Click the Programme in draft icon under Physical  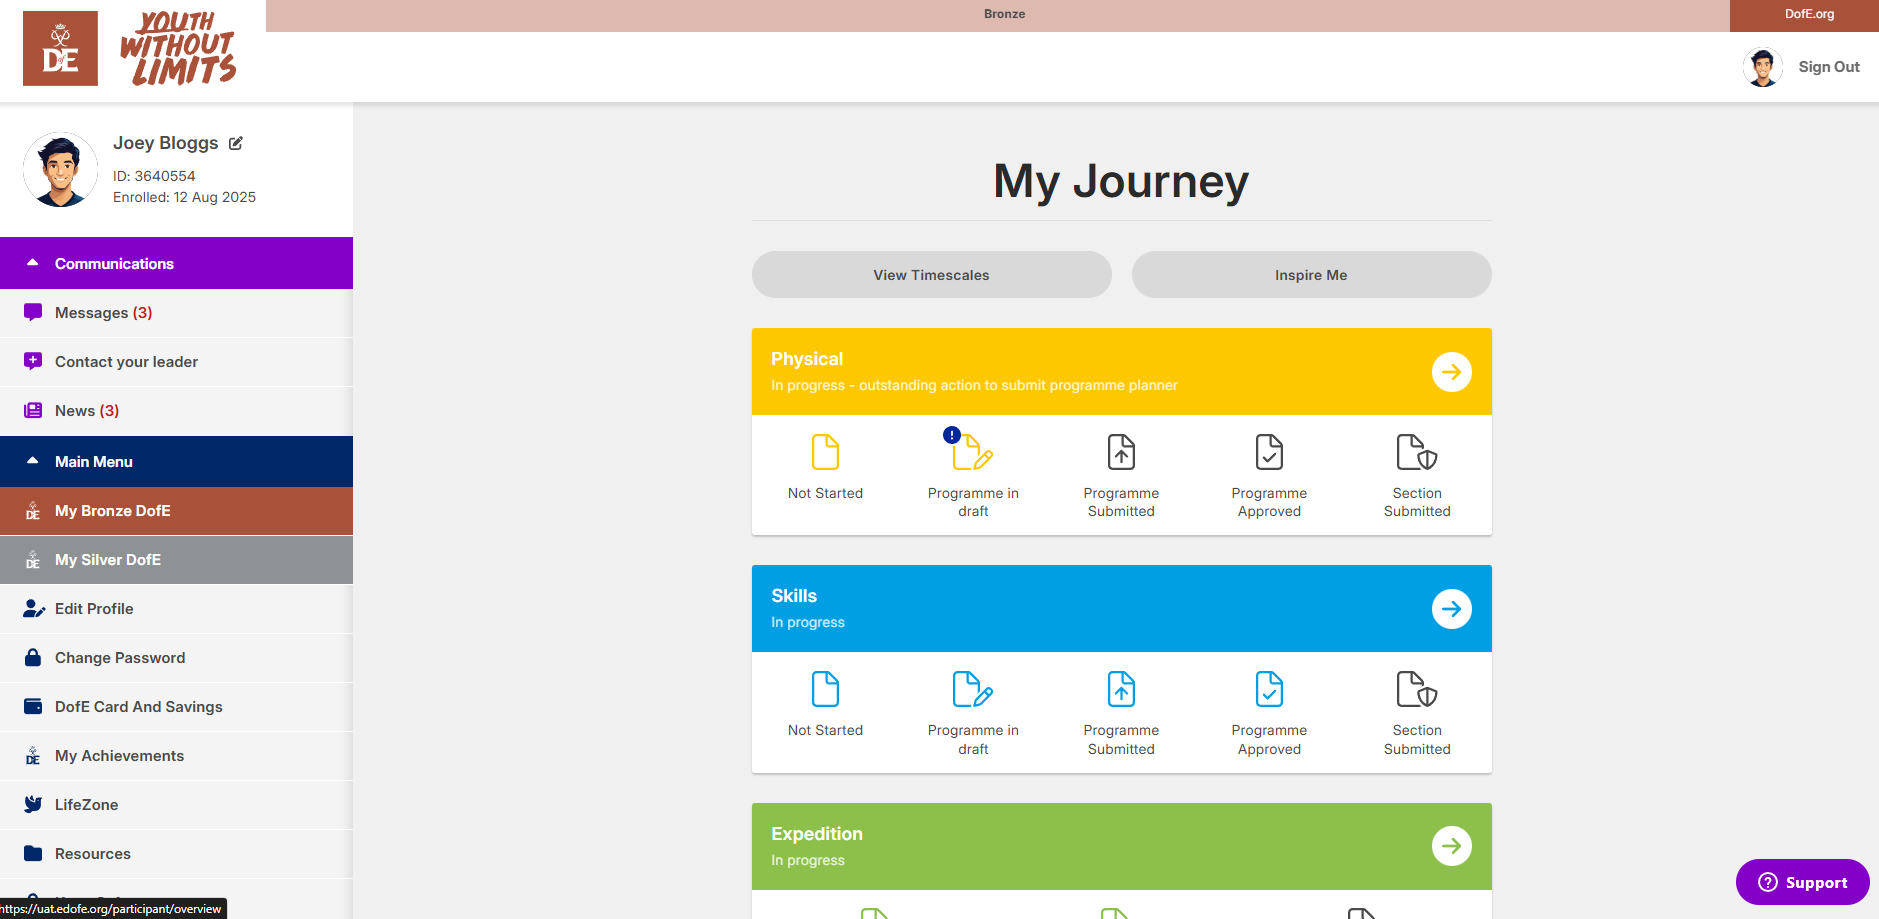point(972,452)
